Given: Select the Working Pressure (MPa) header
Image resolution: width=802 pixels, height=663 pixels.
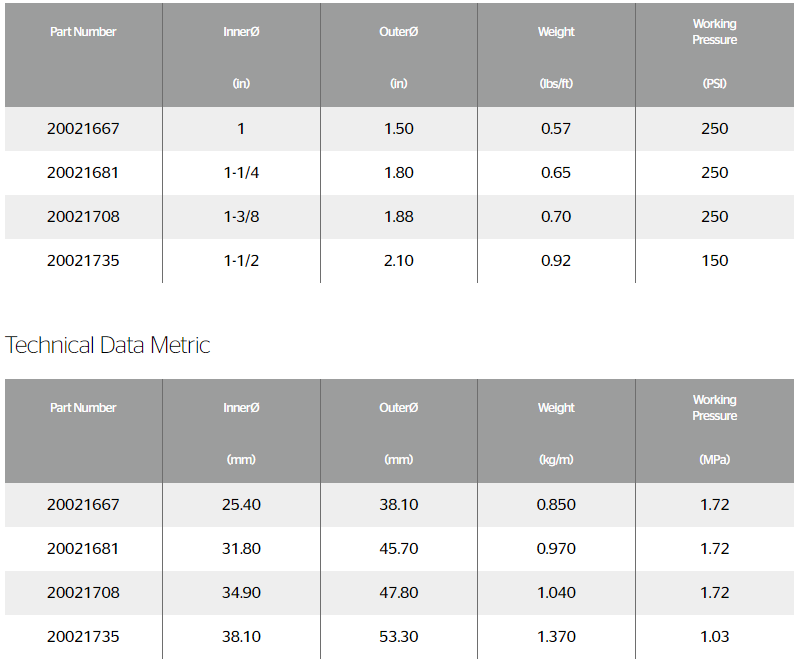Looking at the screenshot, I should [x=715, y=431].
